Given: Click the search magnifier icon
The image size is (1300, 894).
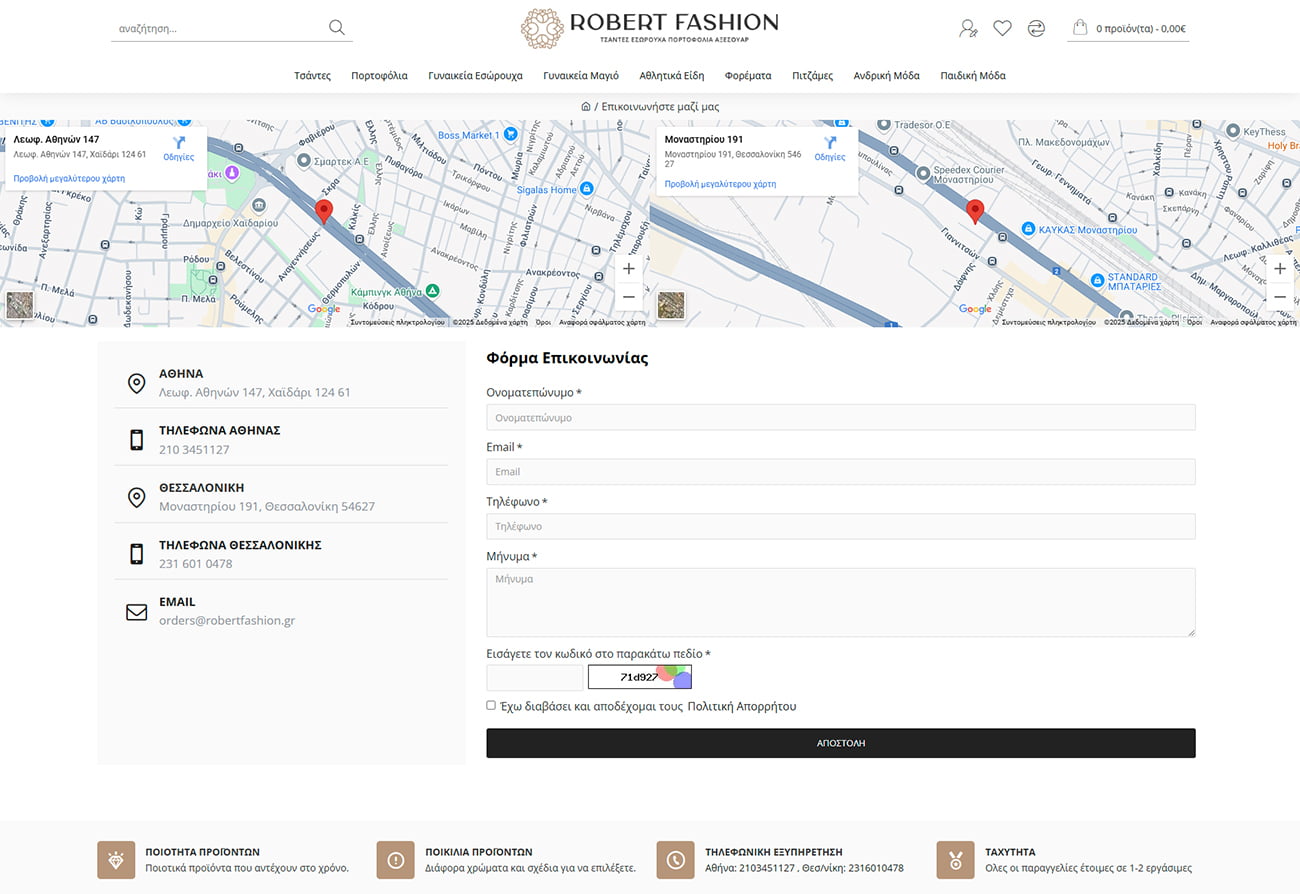Looking at the screenshot, I should [337, 27].
